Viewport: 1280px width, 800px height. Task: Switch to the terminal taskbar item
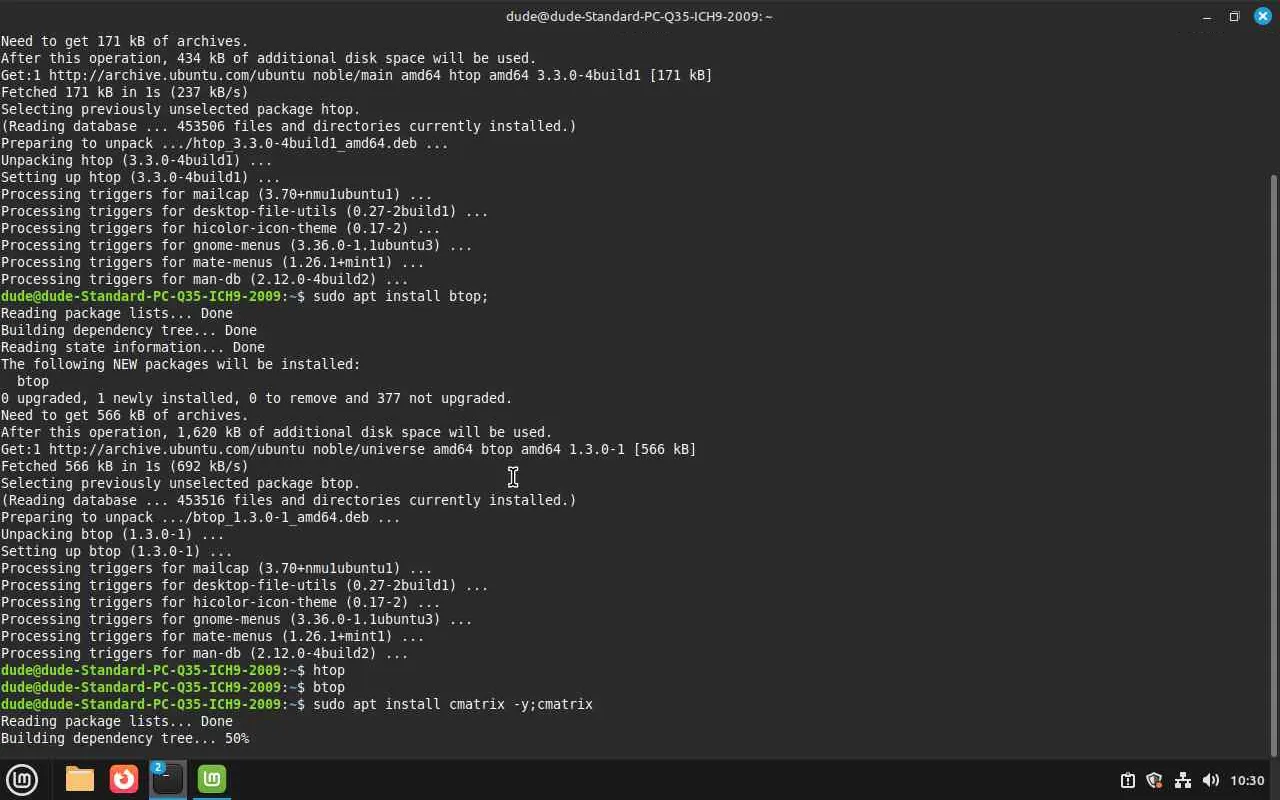(x=168, y=779)
